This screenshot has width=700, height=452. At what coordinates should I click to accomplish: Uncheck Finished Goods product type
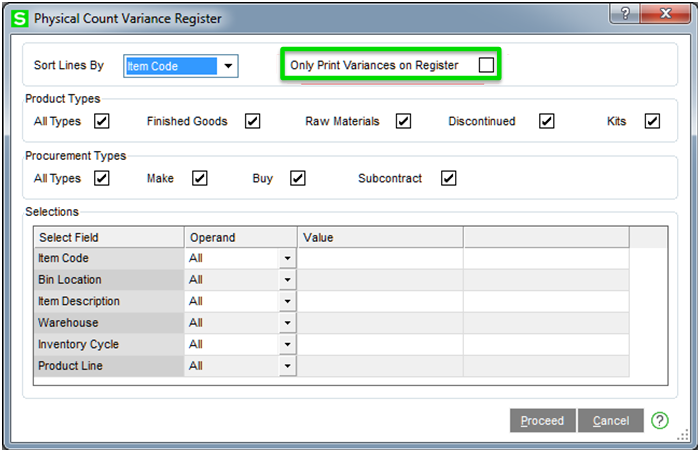(x=252, y=121)
